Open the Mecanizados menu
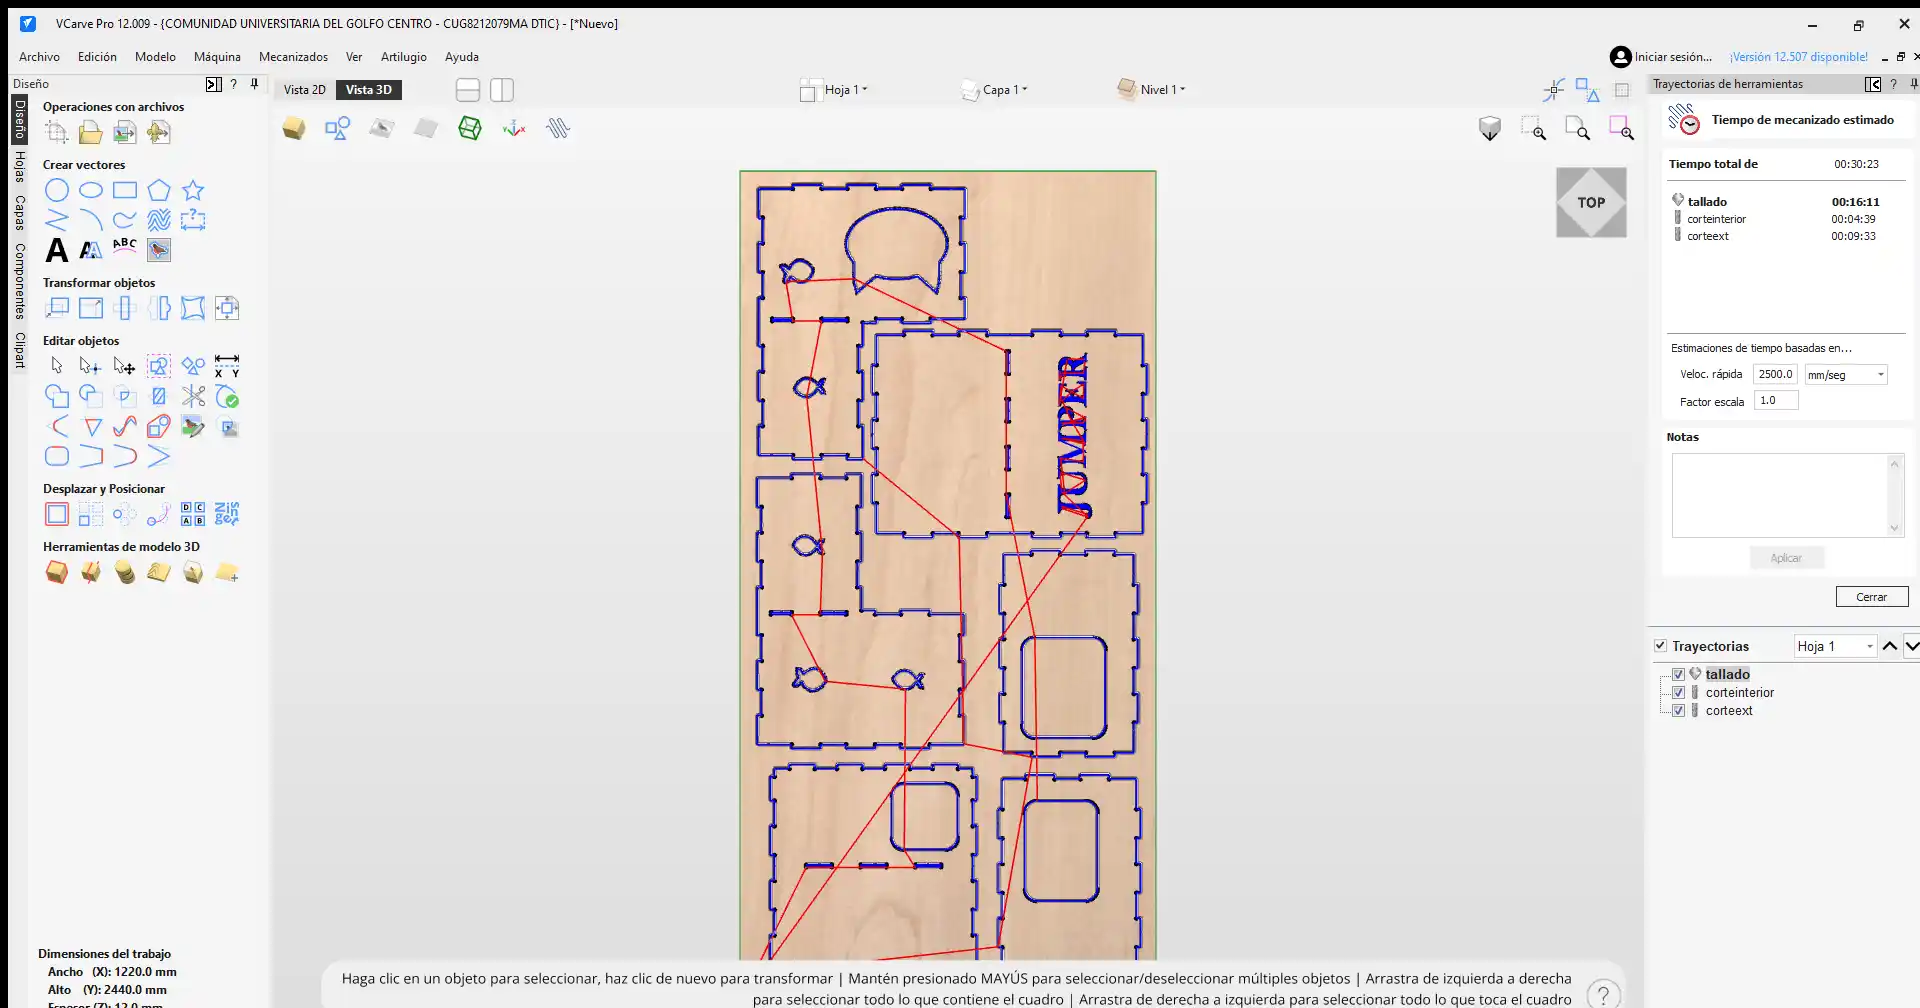Viewport: 1920px width, 1008px height. point(293,57)
